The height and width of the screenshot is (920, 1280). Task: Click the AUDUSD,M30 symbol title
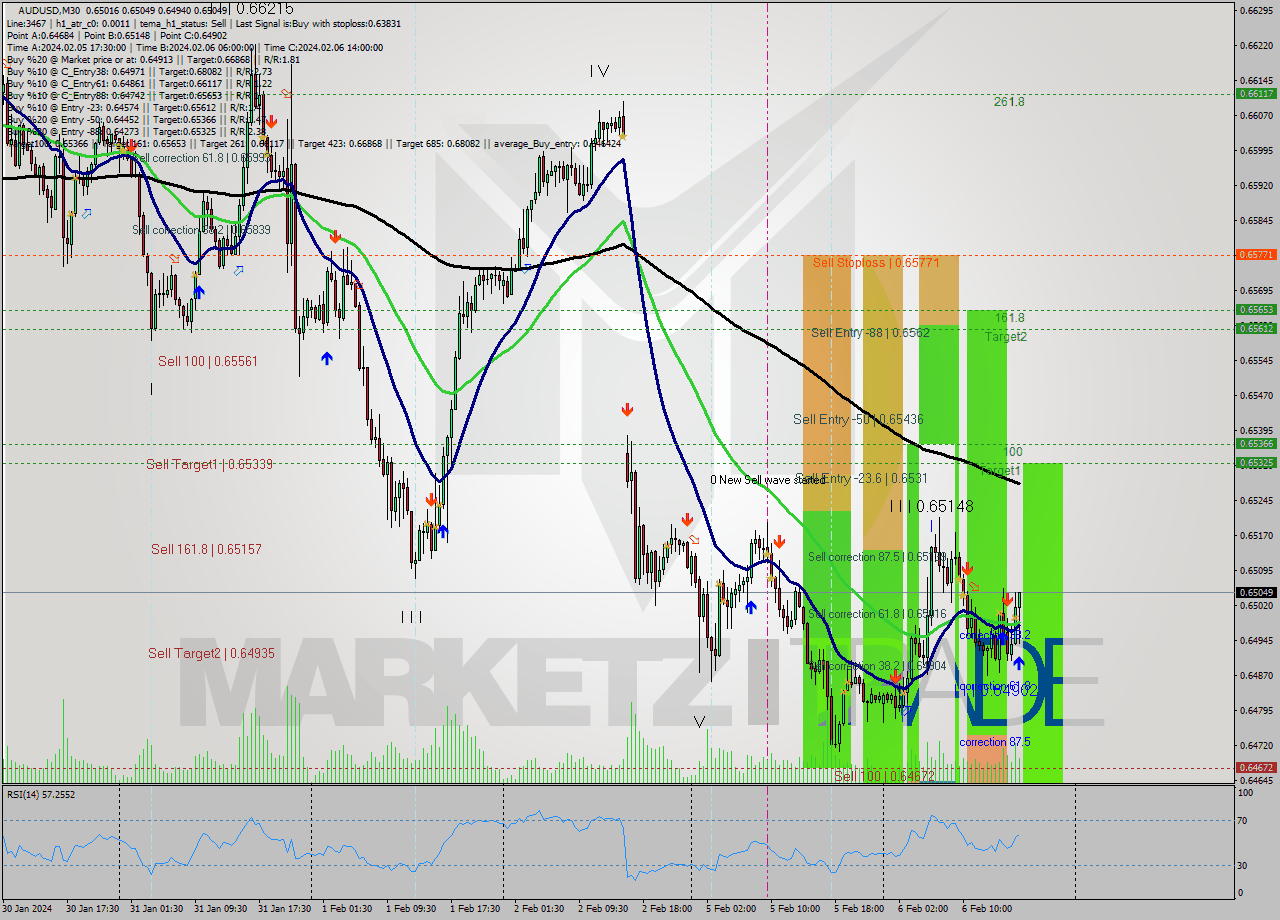pyautogui.click(x=49, y=10)
